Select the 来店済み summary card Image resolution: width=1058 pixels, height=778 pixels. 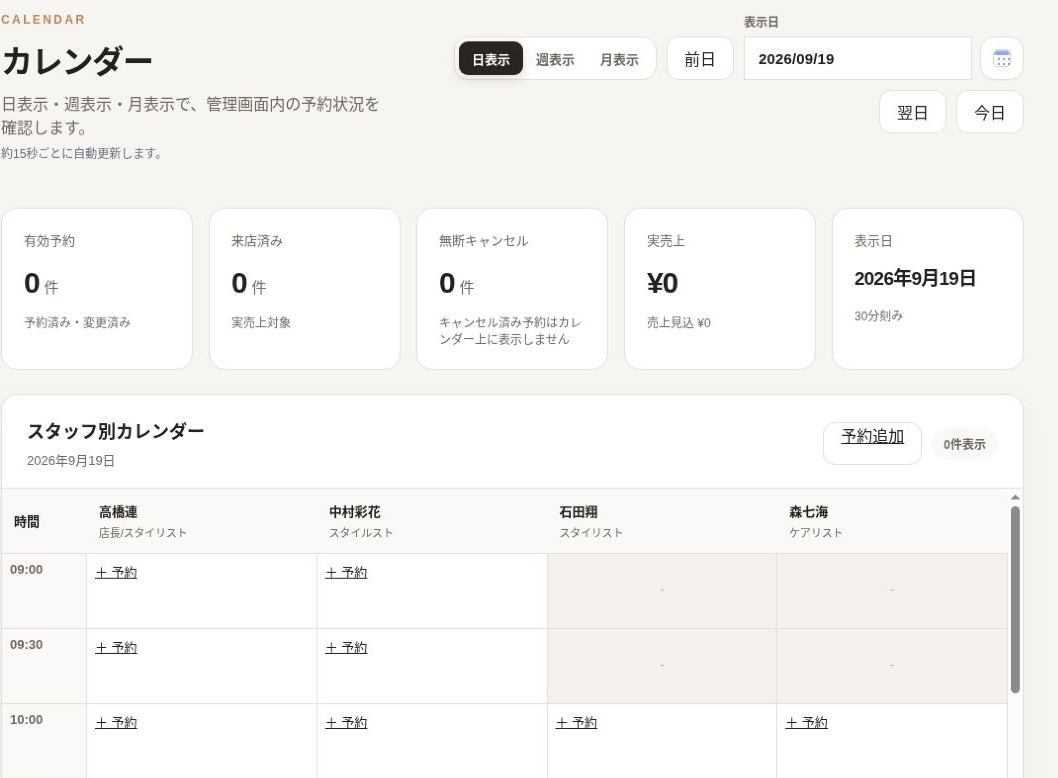[x=304, y=289]
